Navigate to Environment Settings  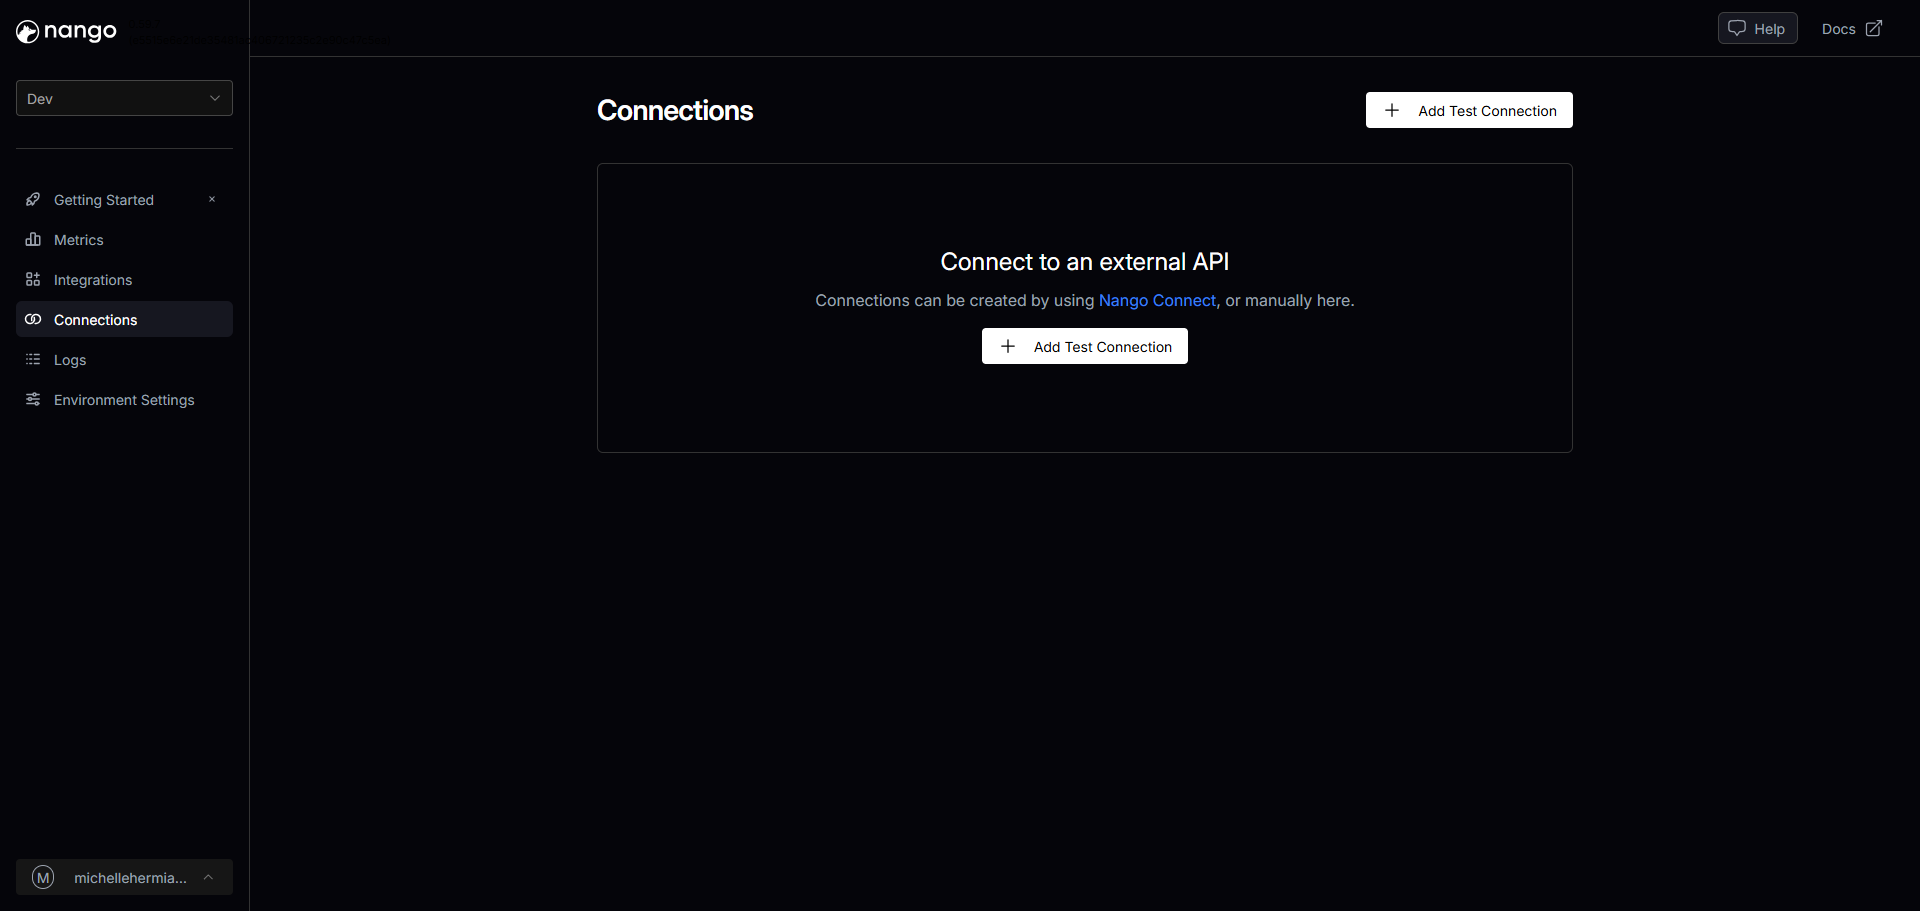[124, 400]
